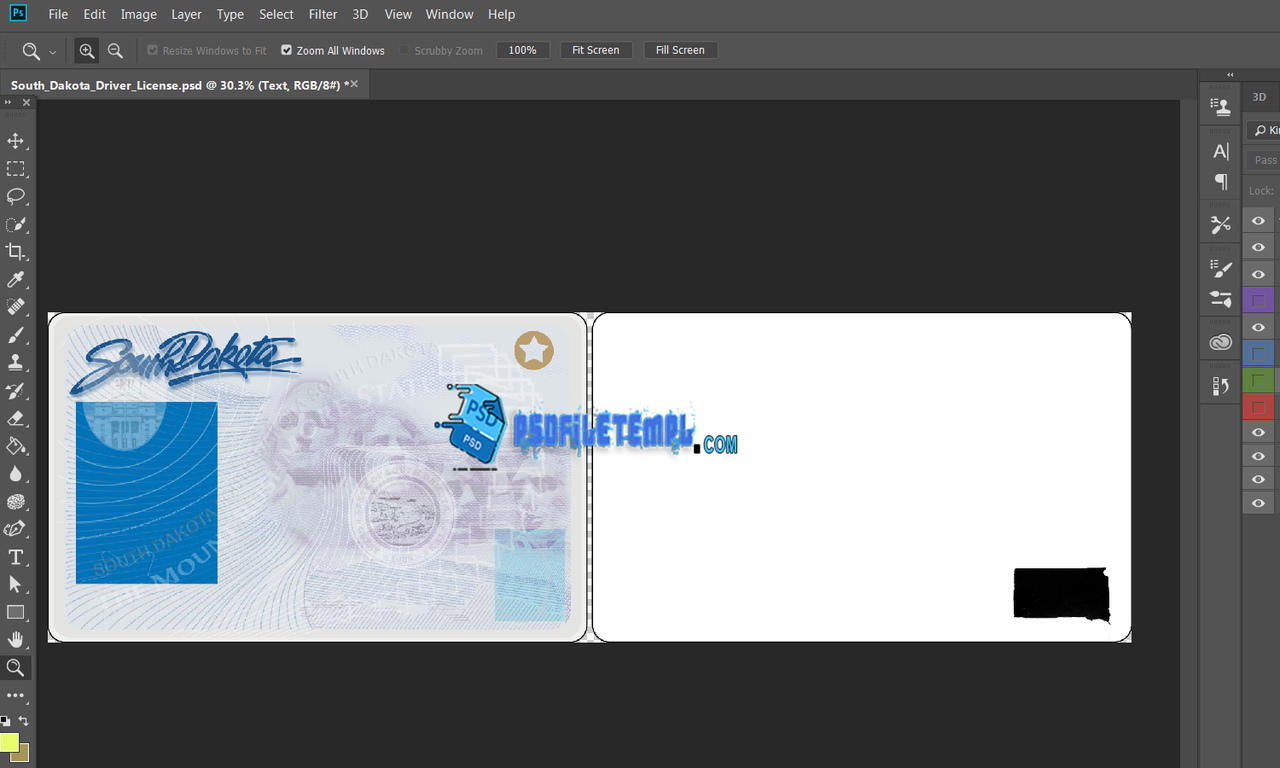
Task: Hide the layer eye directly below red box
Action: (1258, 432)
